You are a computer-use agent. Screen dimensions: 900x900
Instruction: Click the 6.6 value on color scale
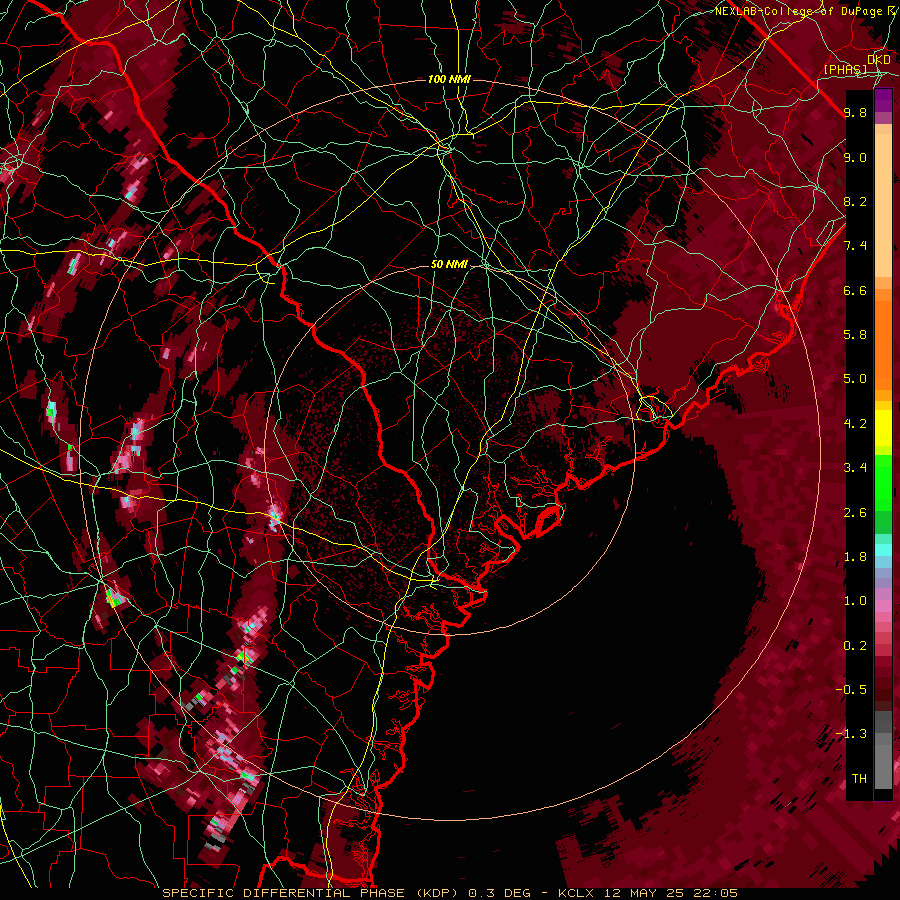[855, 290]
